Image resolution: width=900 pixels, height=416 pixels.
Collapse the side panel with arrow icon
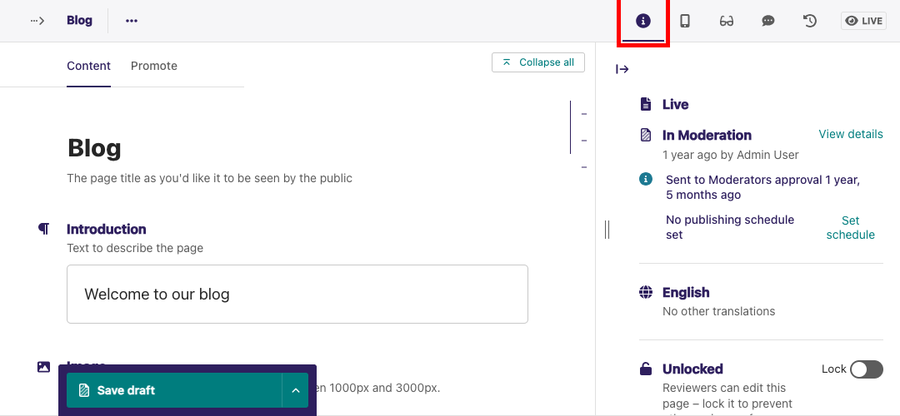click(x=622, y=69)
